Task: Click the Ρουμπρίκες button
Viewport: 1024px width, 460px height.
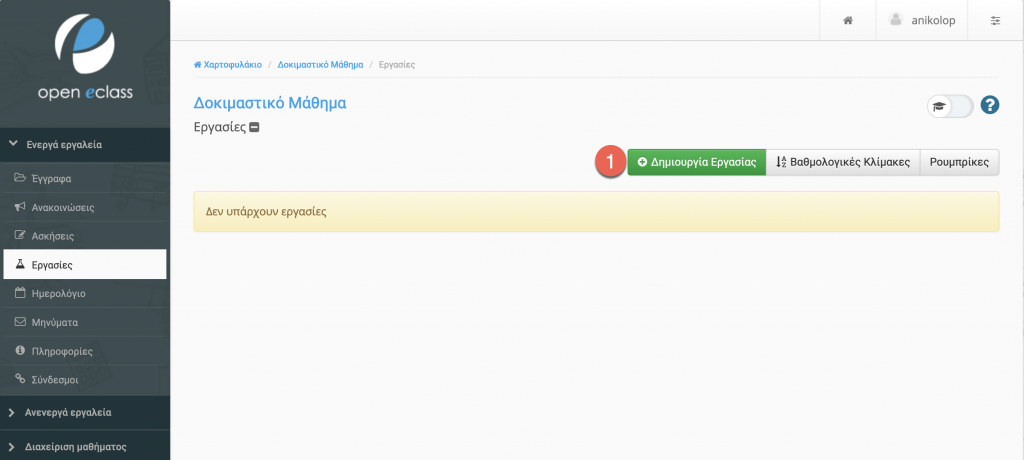Action: [959, 162]
